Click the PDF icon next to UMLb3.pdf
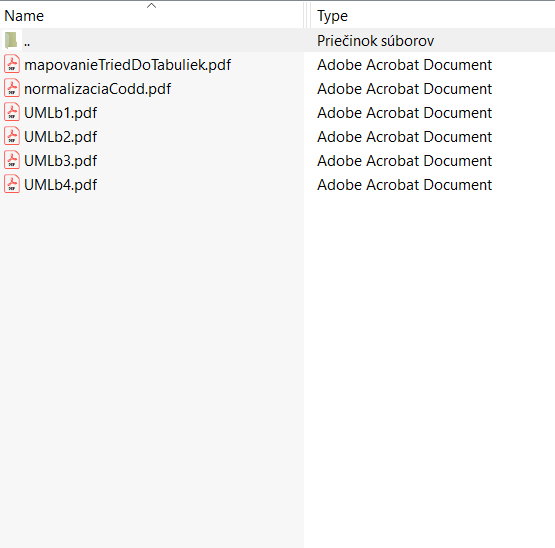Viewport: 555px width, 548px height. (12, 161)
